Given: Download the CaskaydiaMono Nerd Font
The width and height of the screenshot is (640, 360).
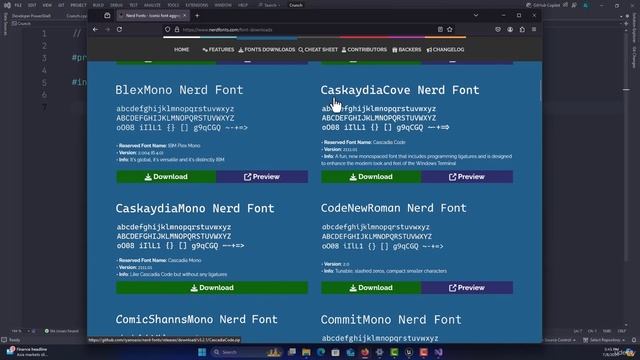Looking at the screenshot, I should tap(212, 288).
